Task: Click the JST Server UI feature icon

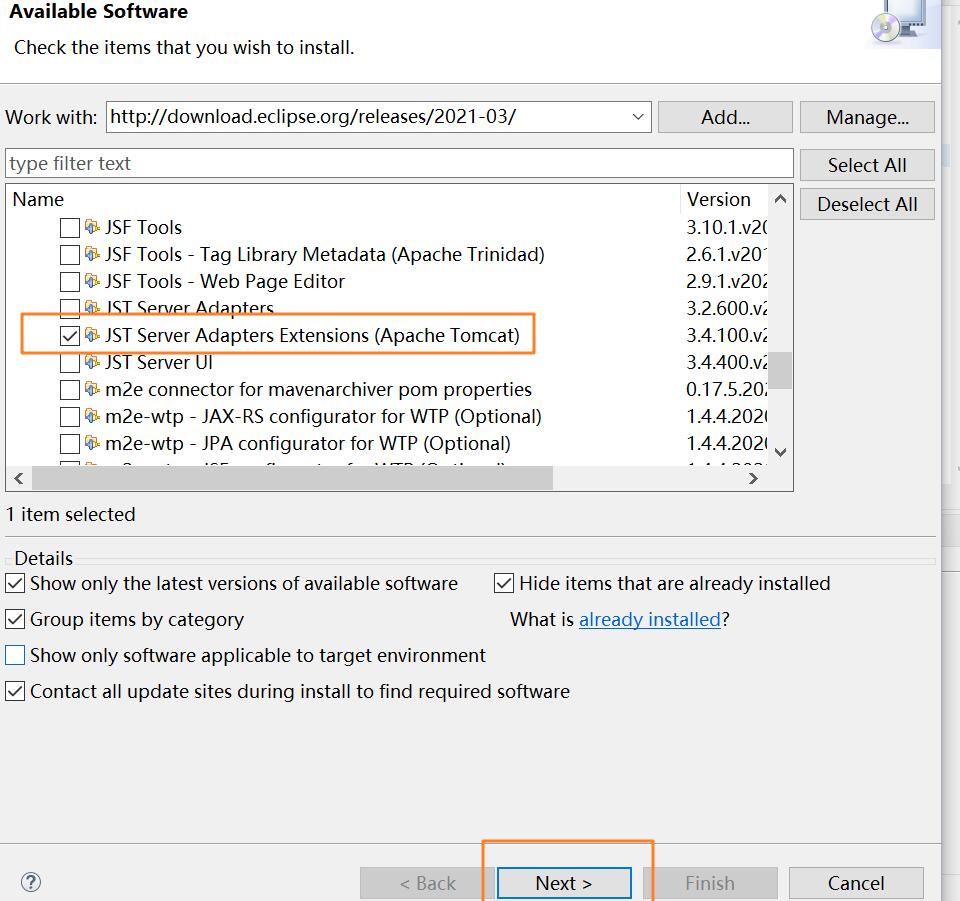Action: pos(90,362)
